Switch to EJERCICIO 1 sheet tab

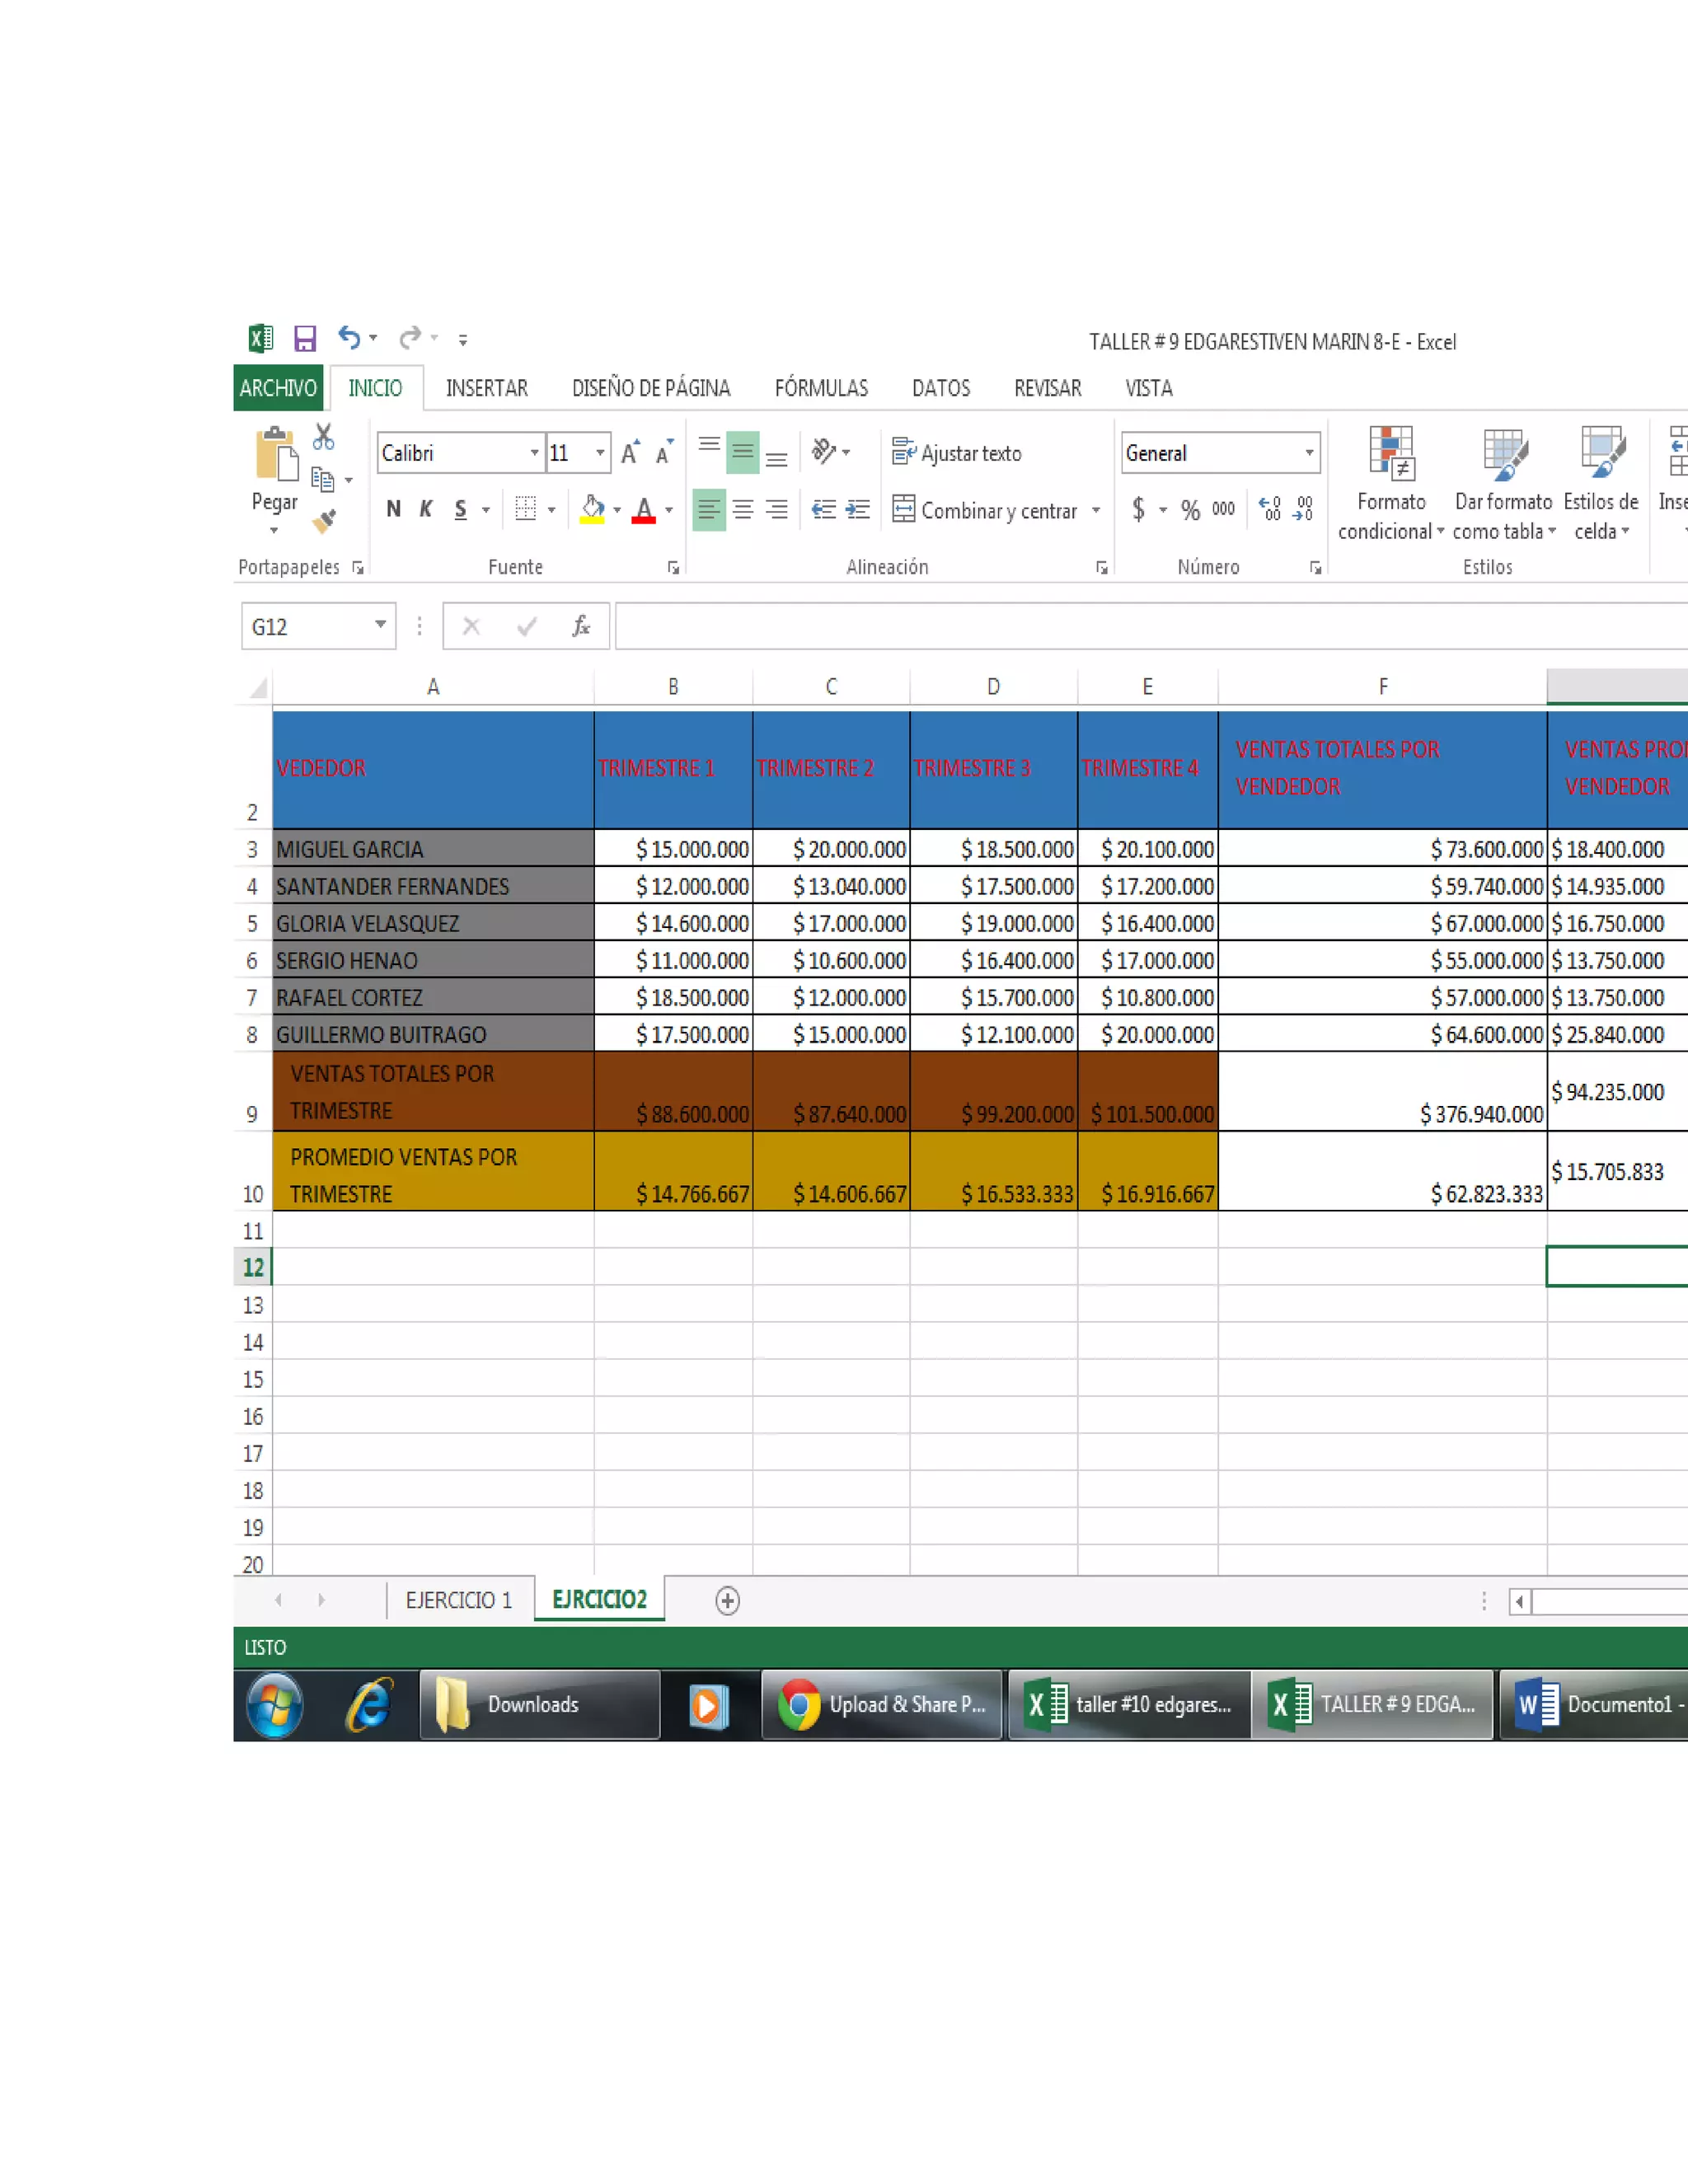[458, 1600]
